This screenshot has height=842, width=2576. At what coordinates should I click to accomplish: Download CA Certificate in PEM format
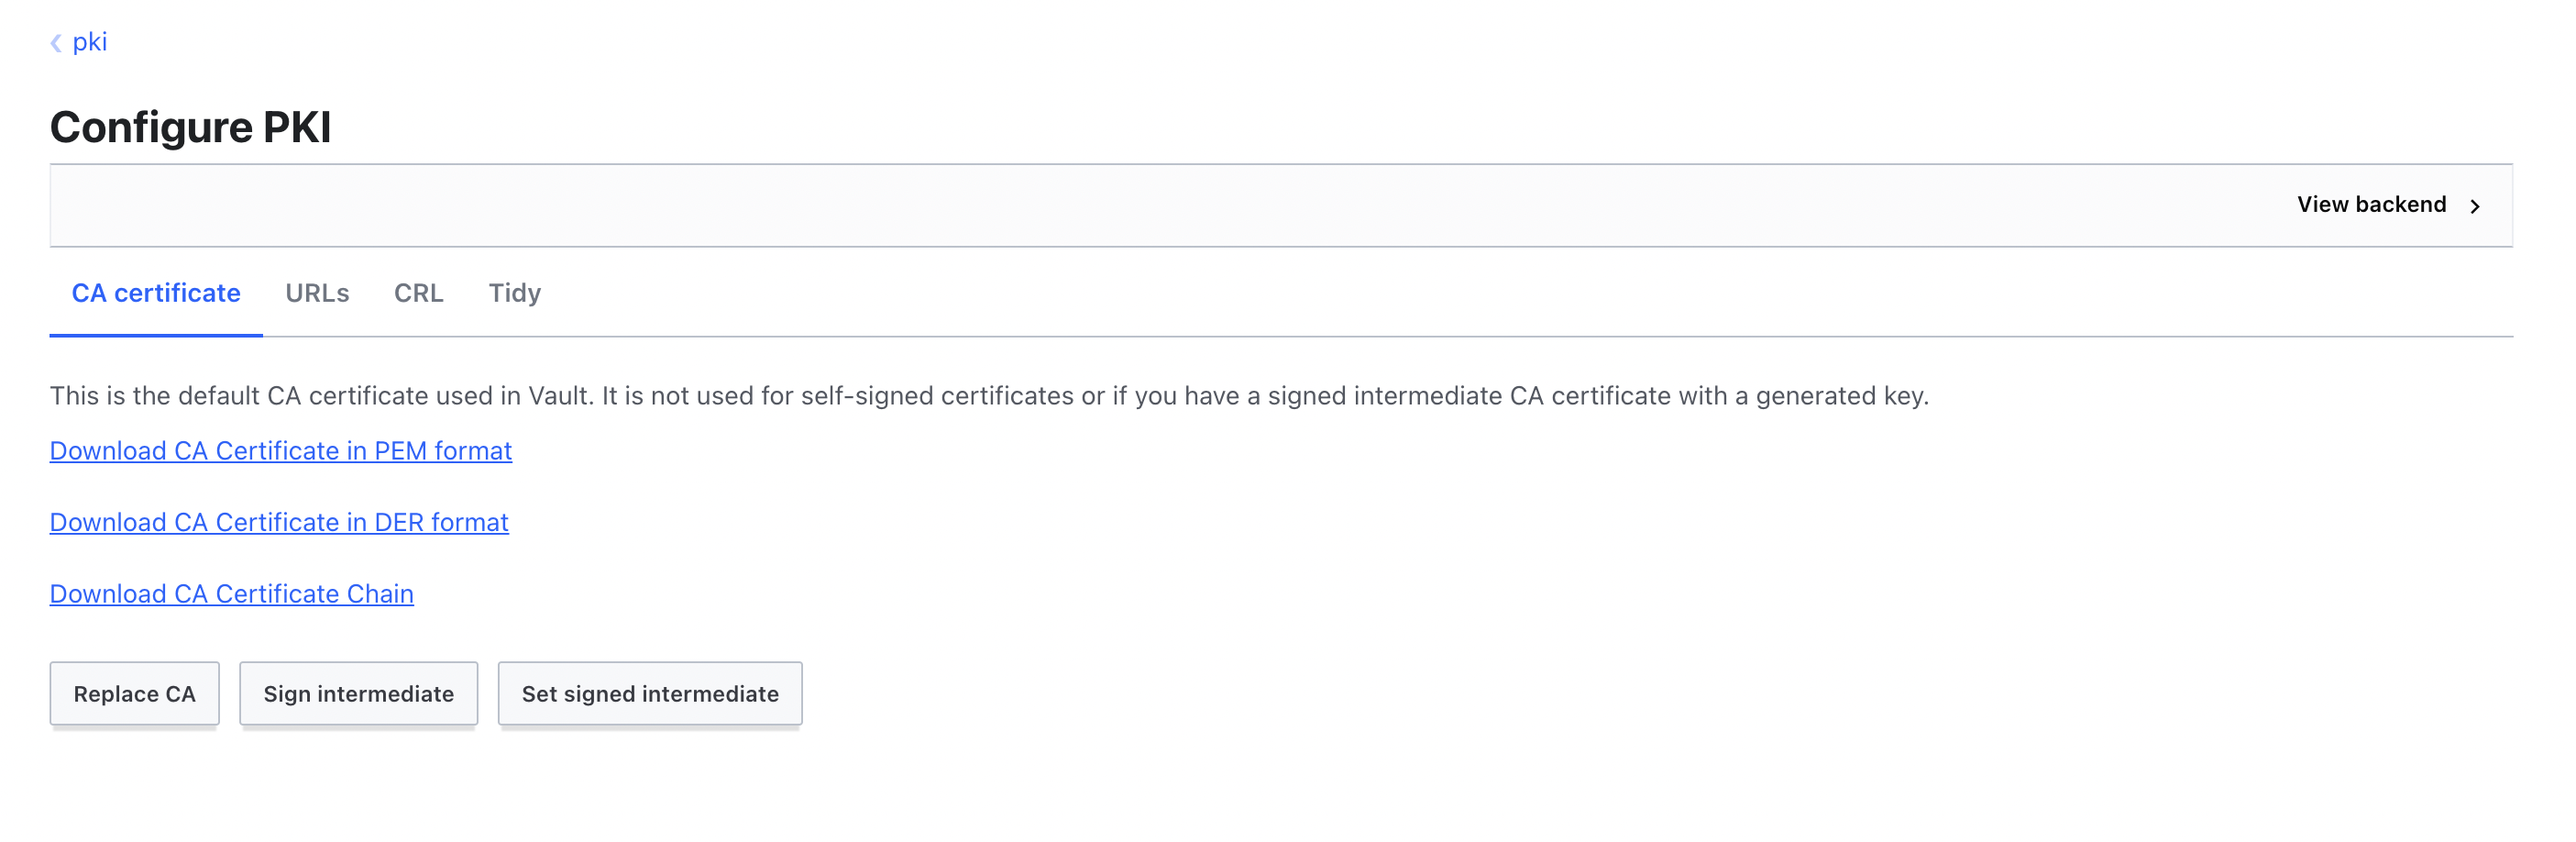tap(281, 451)
